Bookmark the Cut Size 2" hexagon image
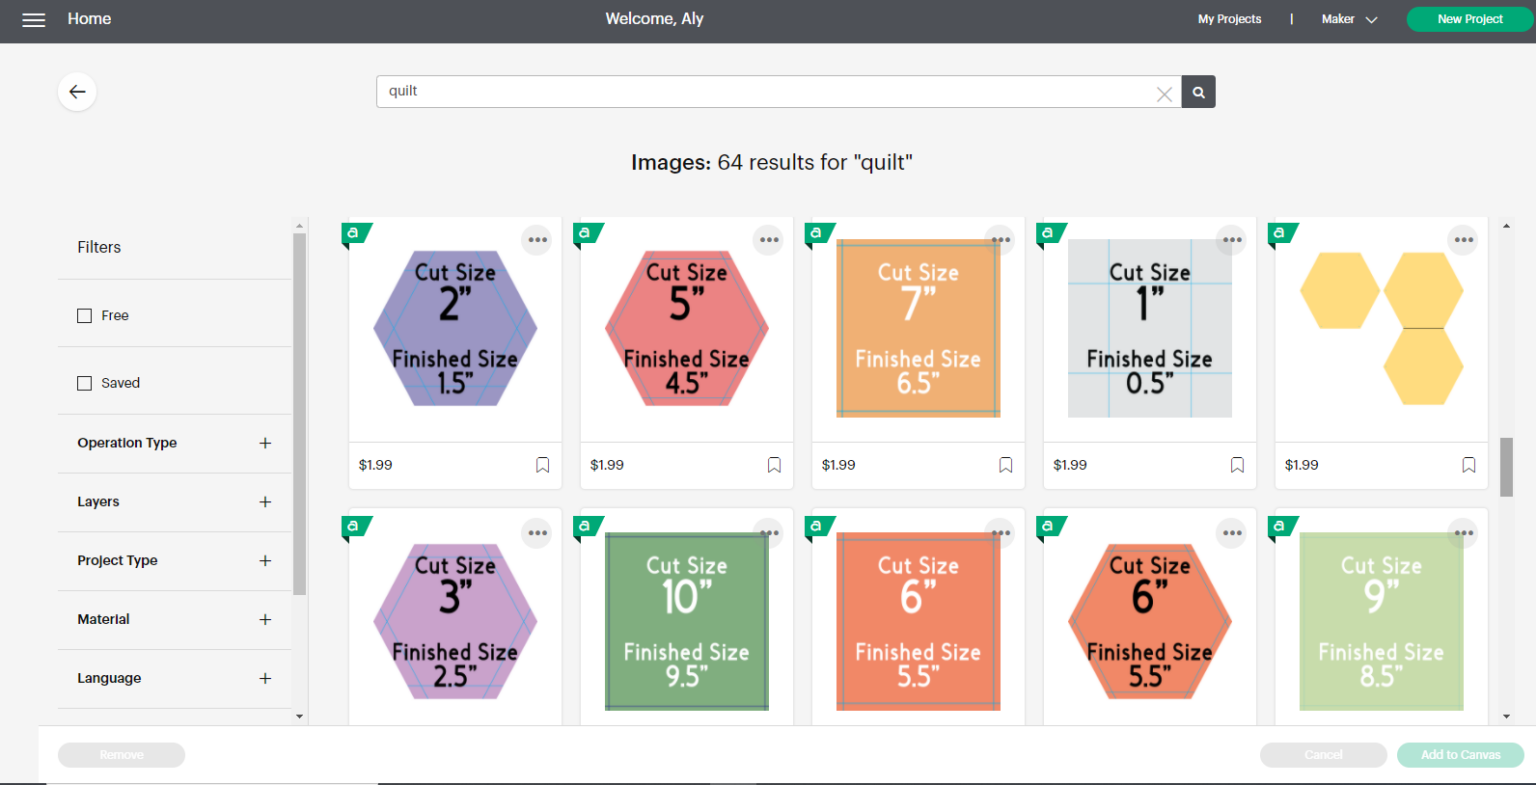The image size is (1536, 785). click(542, 465)
